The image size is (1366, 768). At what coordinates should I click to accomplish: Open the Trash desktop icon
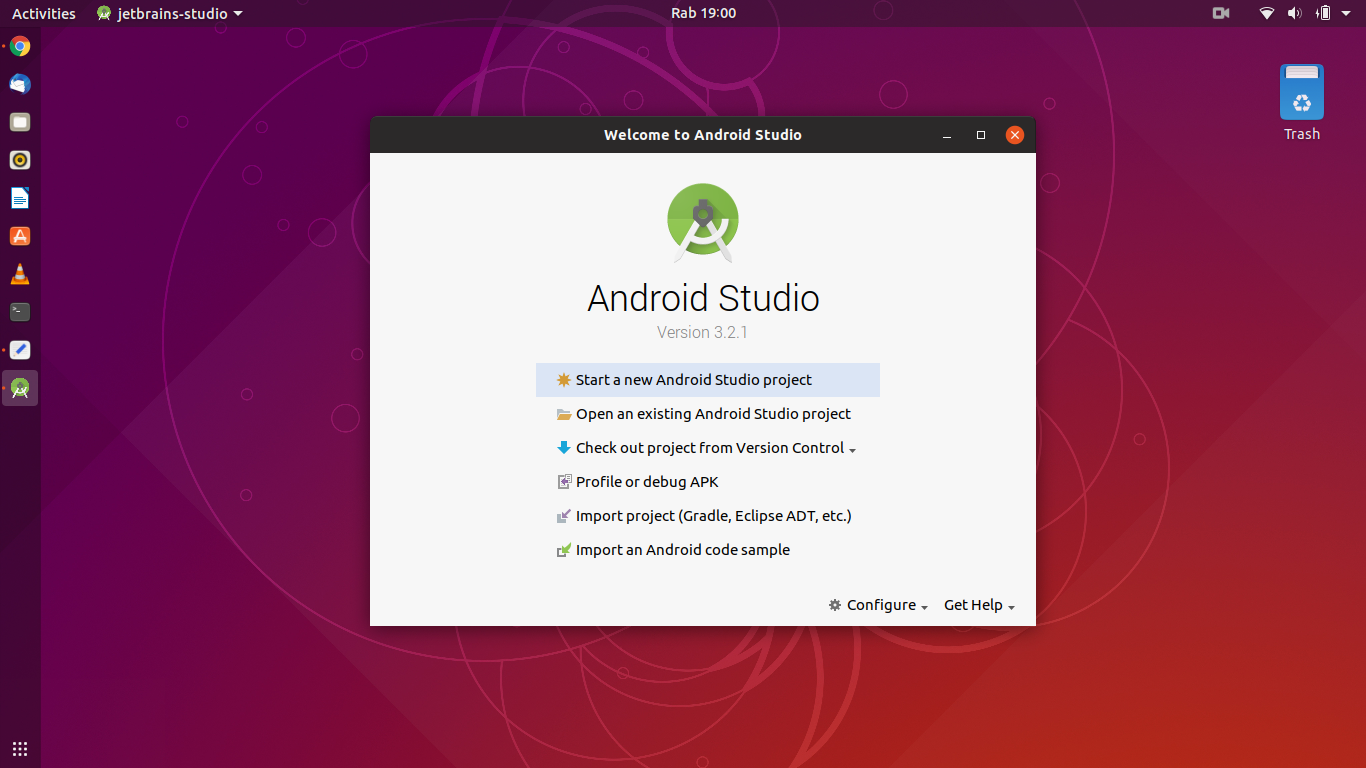pyautogui.click(x=1302, y=102)
